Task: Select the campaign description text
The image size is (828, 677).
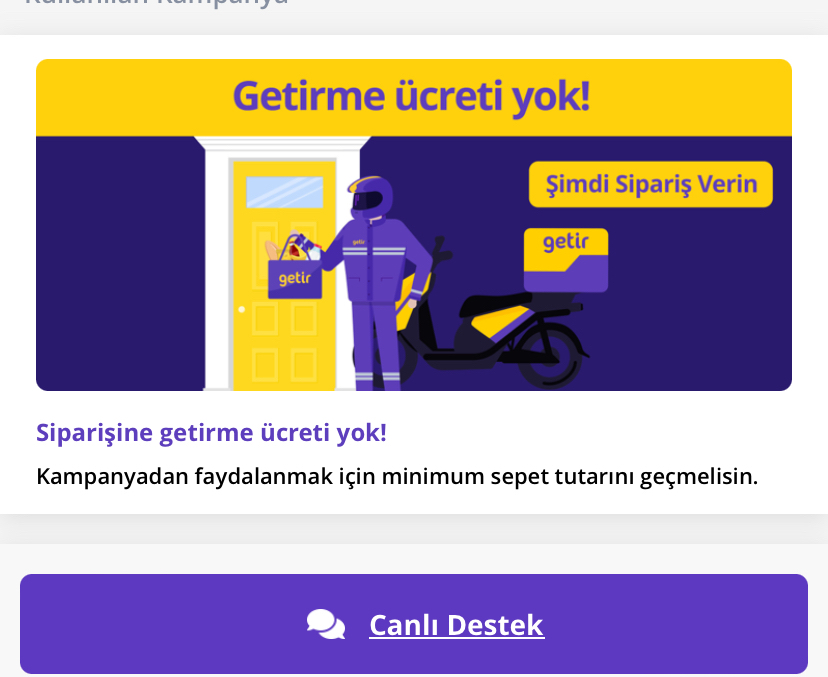Action: [397, 476]
